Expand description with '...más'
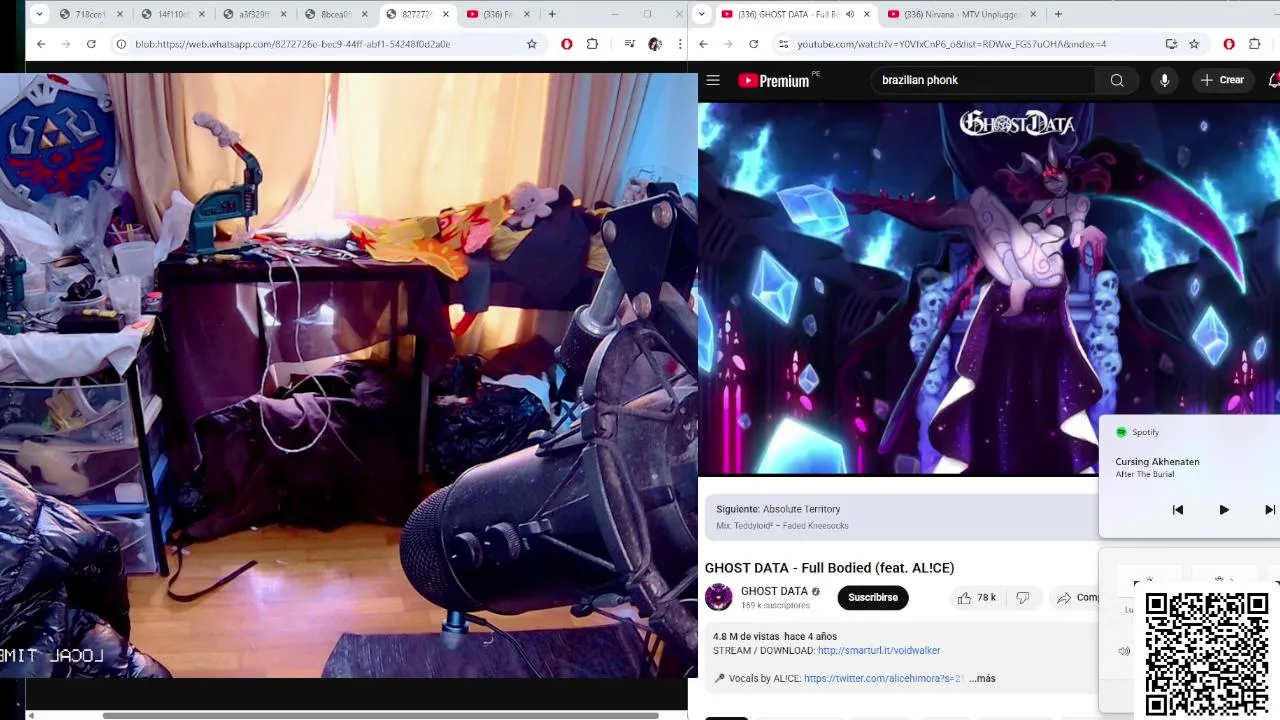1280x720 pixels. pyautogui.click(x=982, y=678)
